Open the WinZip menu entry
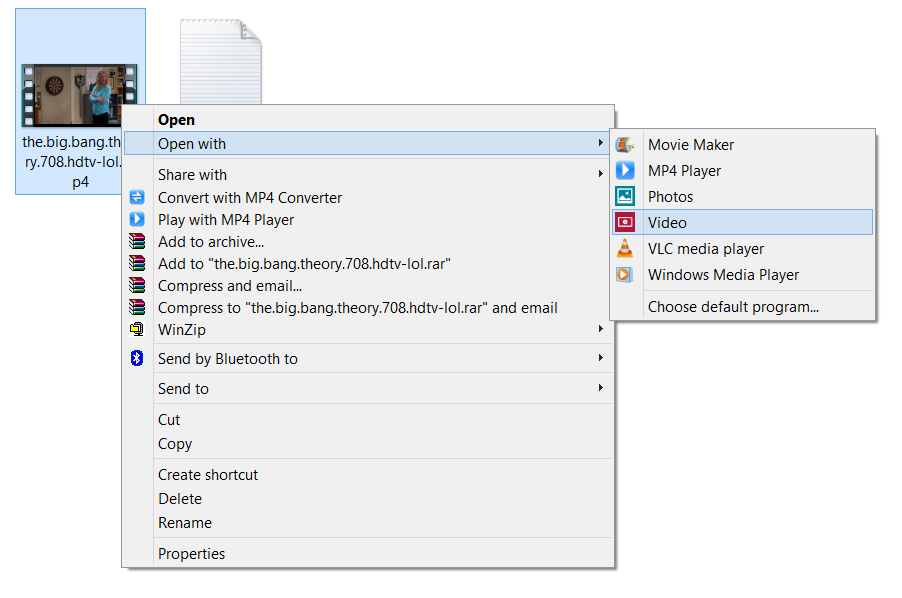Image resolution: width=902 pixels, height=598 pixels. (368, 329)
